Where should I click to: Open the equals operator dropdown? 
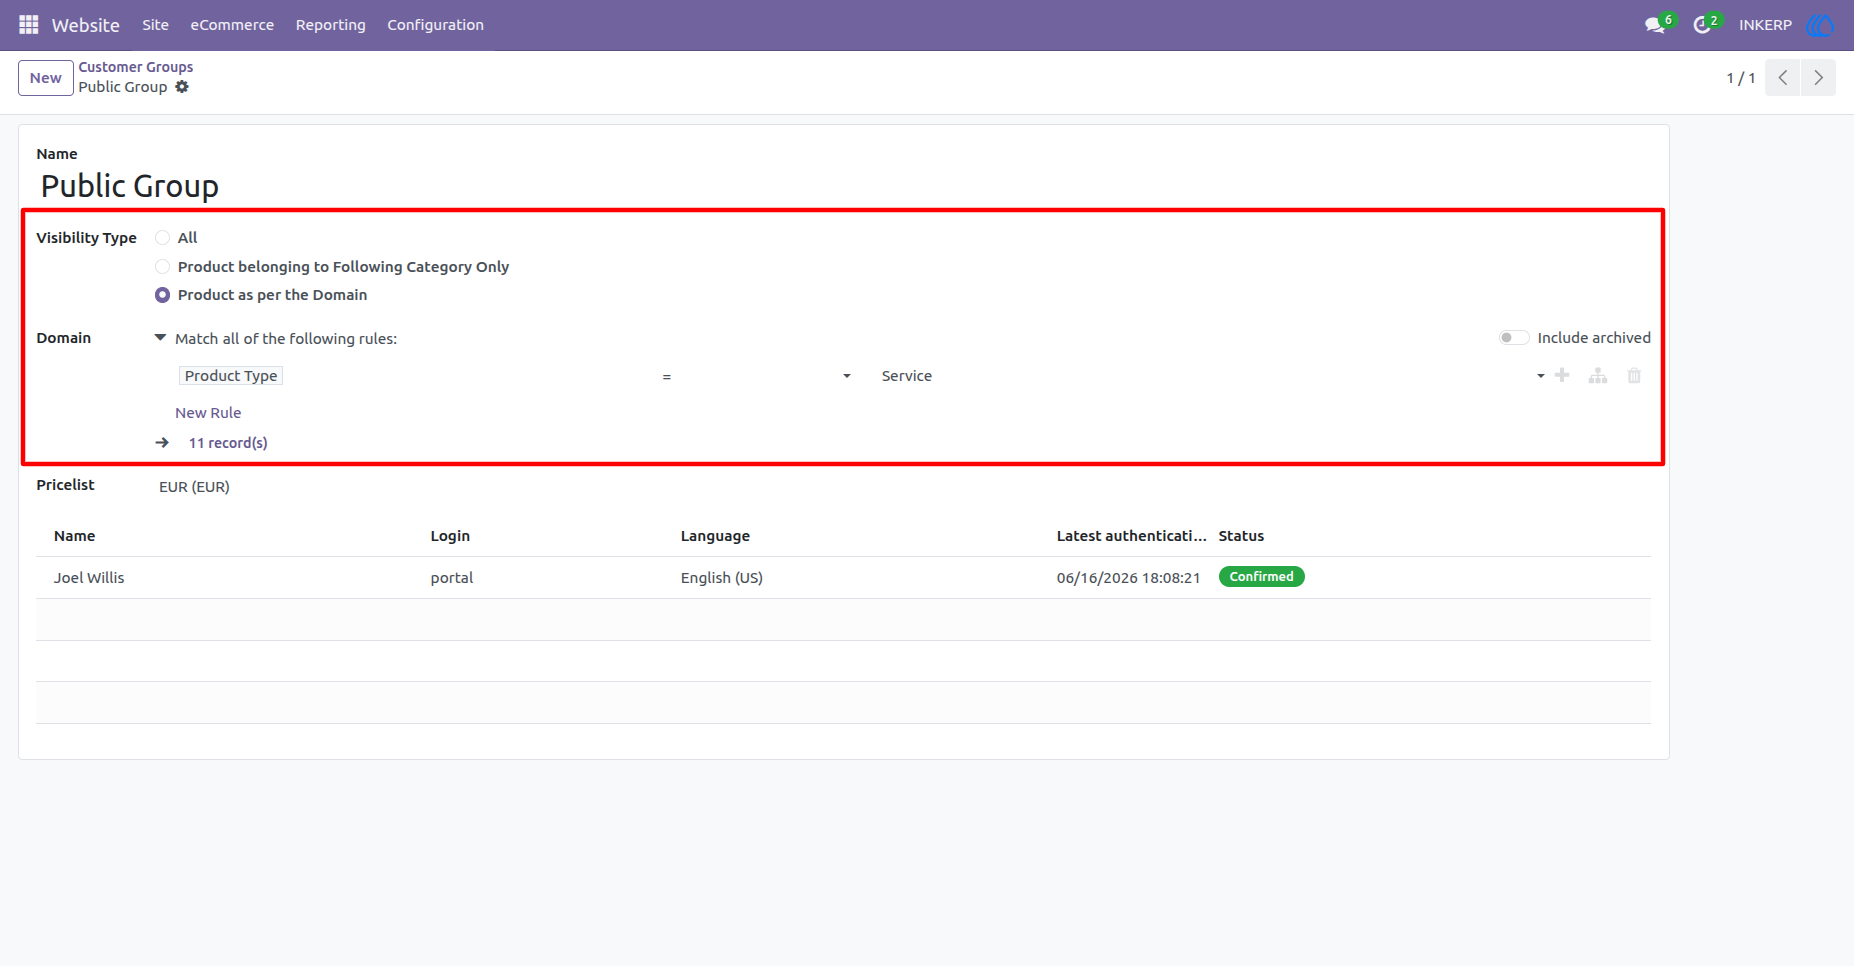756,376
